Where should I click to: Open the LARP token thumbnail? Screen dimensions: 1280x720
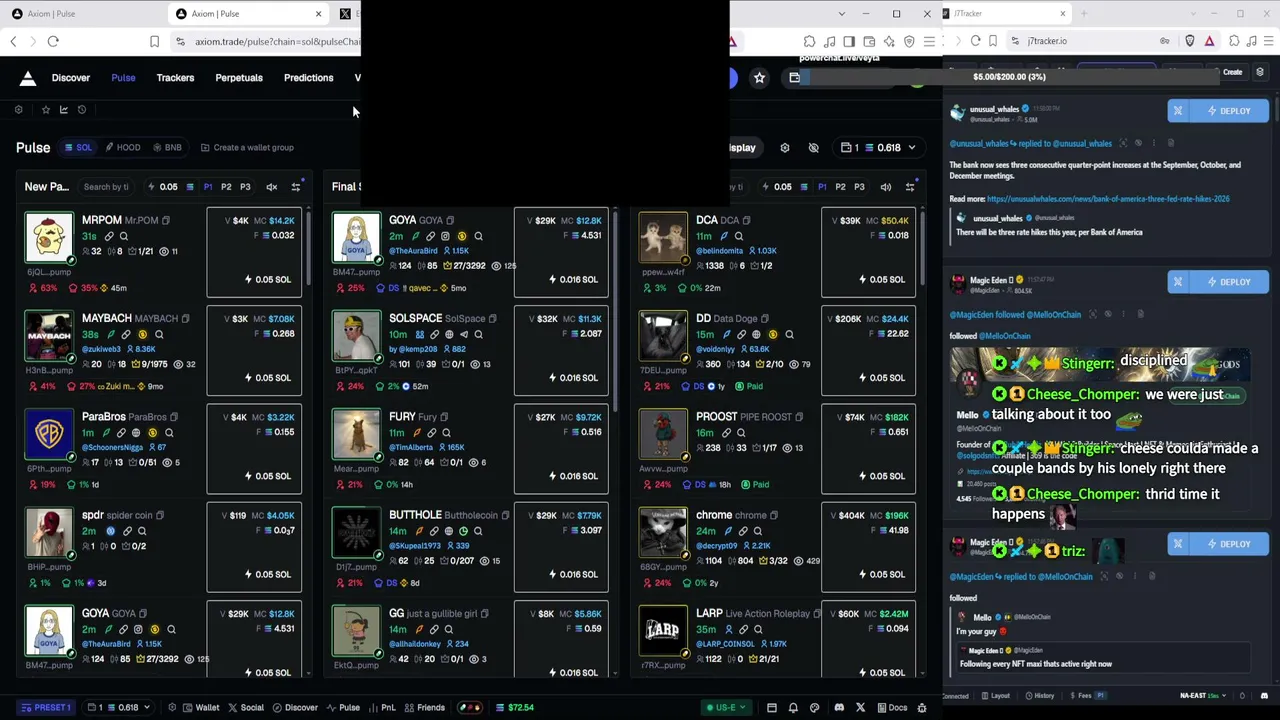664,631
